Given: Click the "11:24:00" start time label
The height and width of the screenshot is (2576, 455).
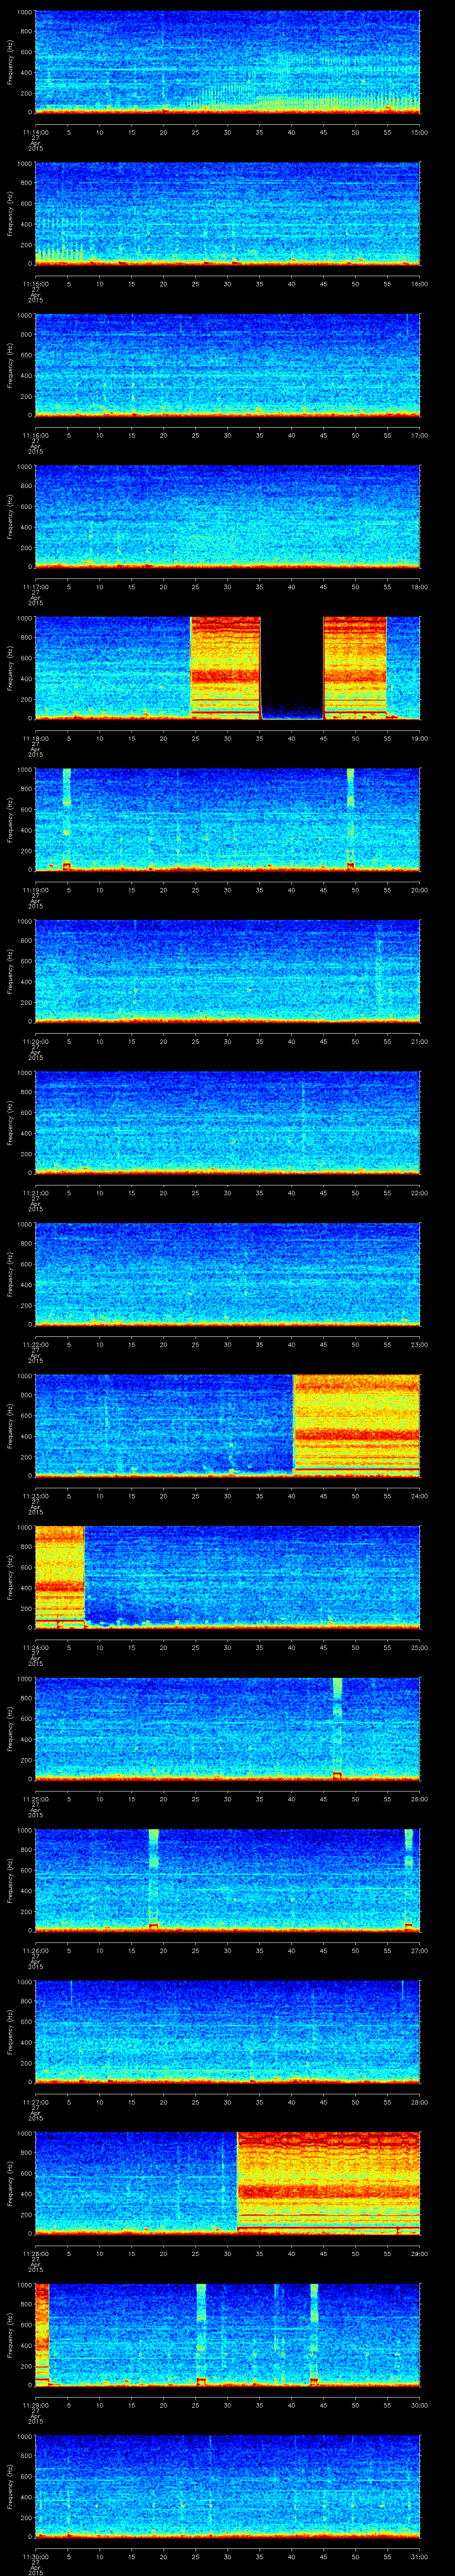Looking at the screenshot, I should [x=35, y=1647].
